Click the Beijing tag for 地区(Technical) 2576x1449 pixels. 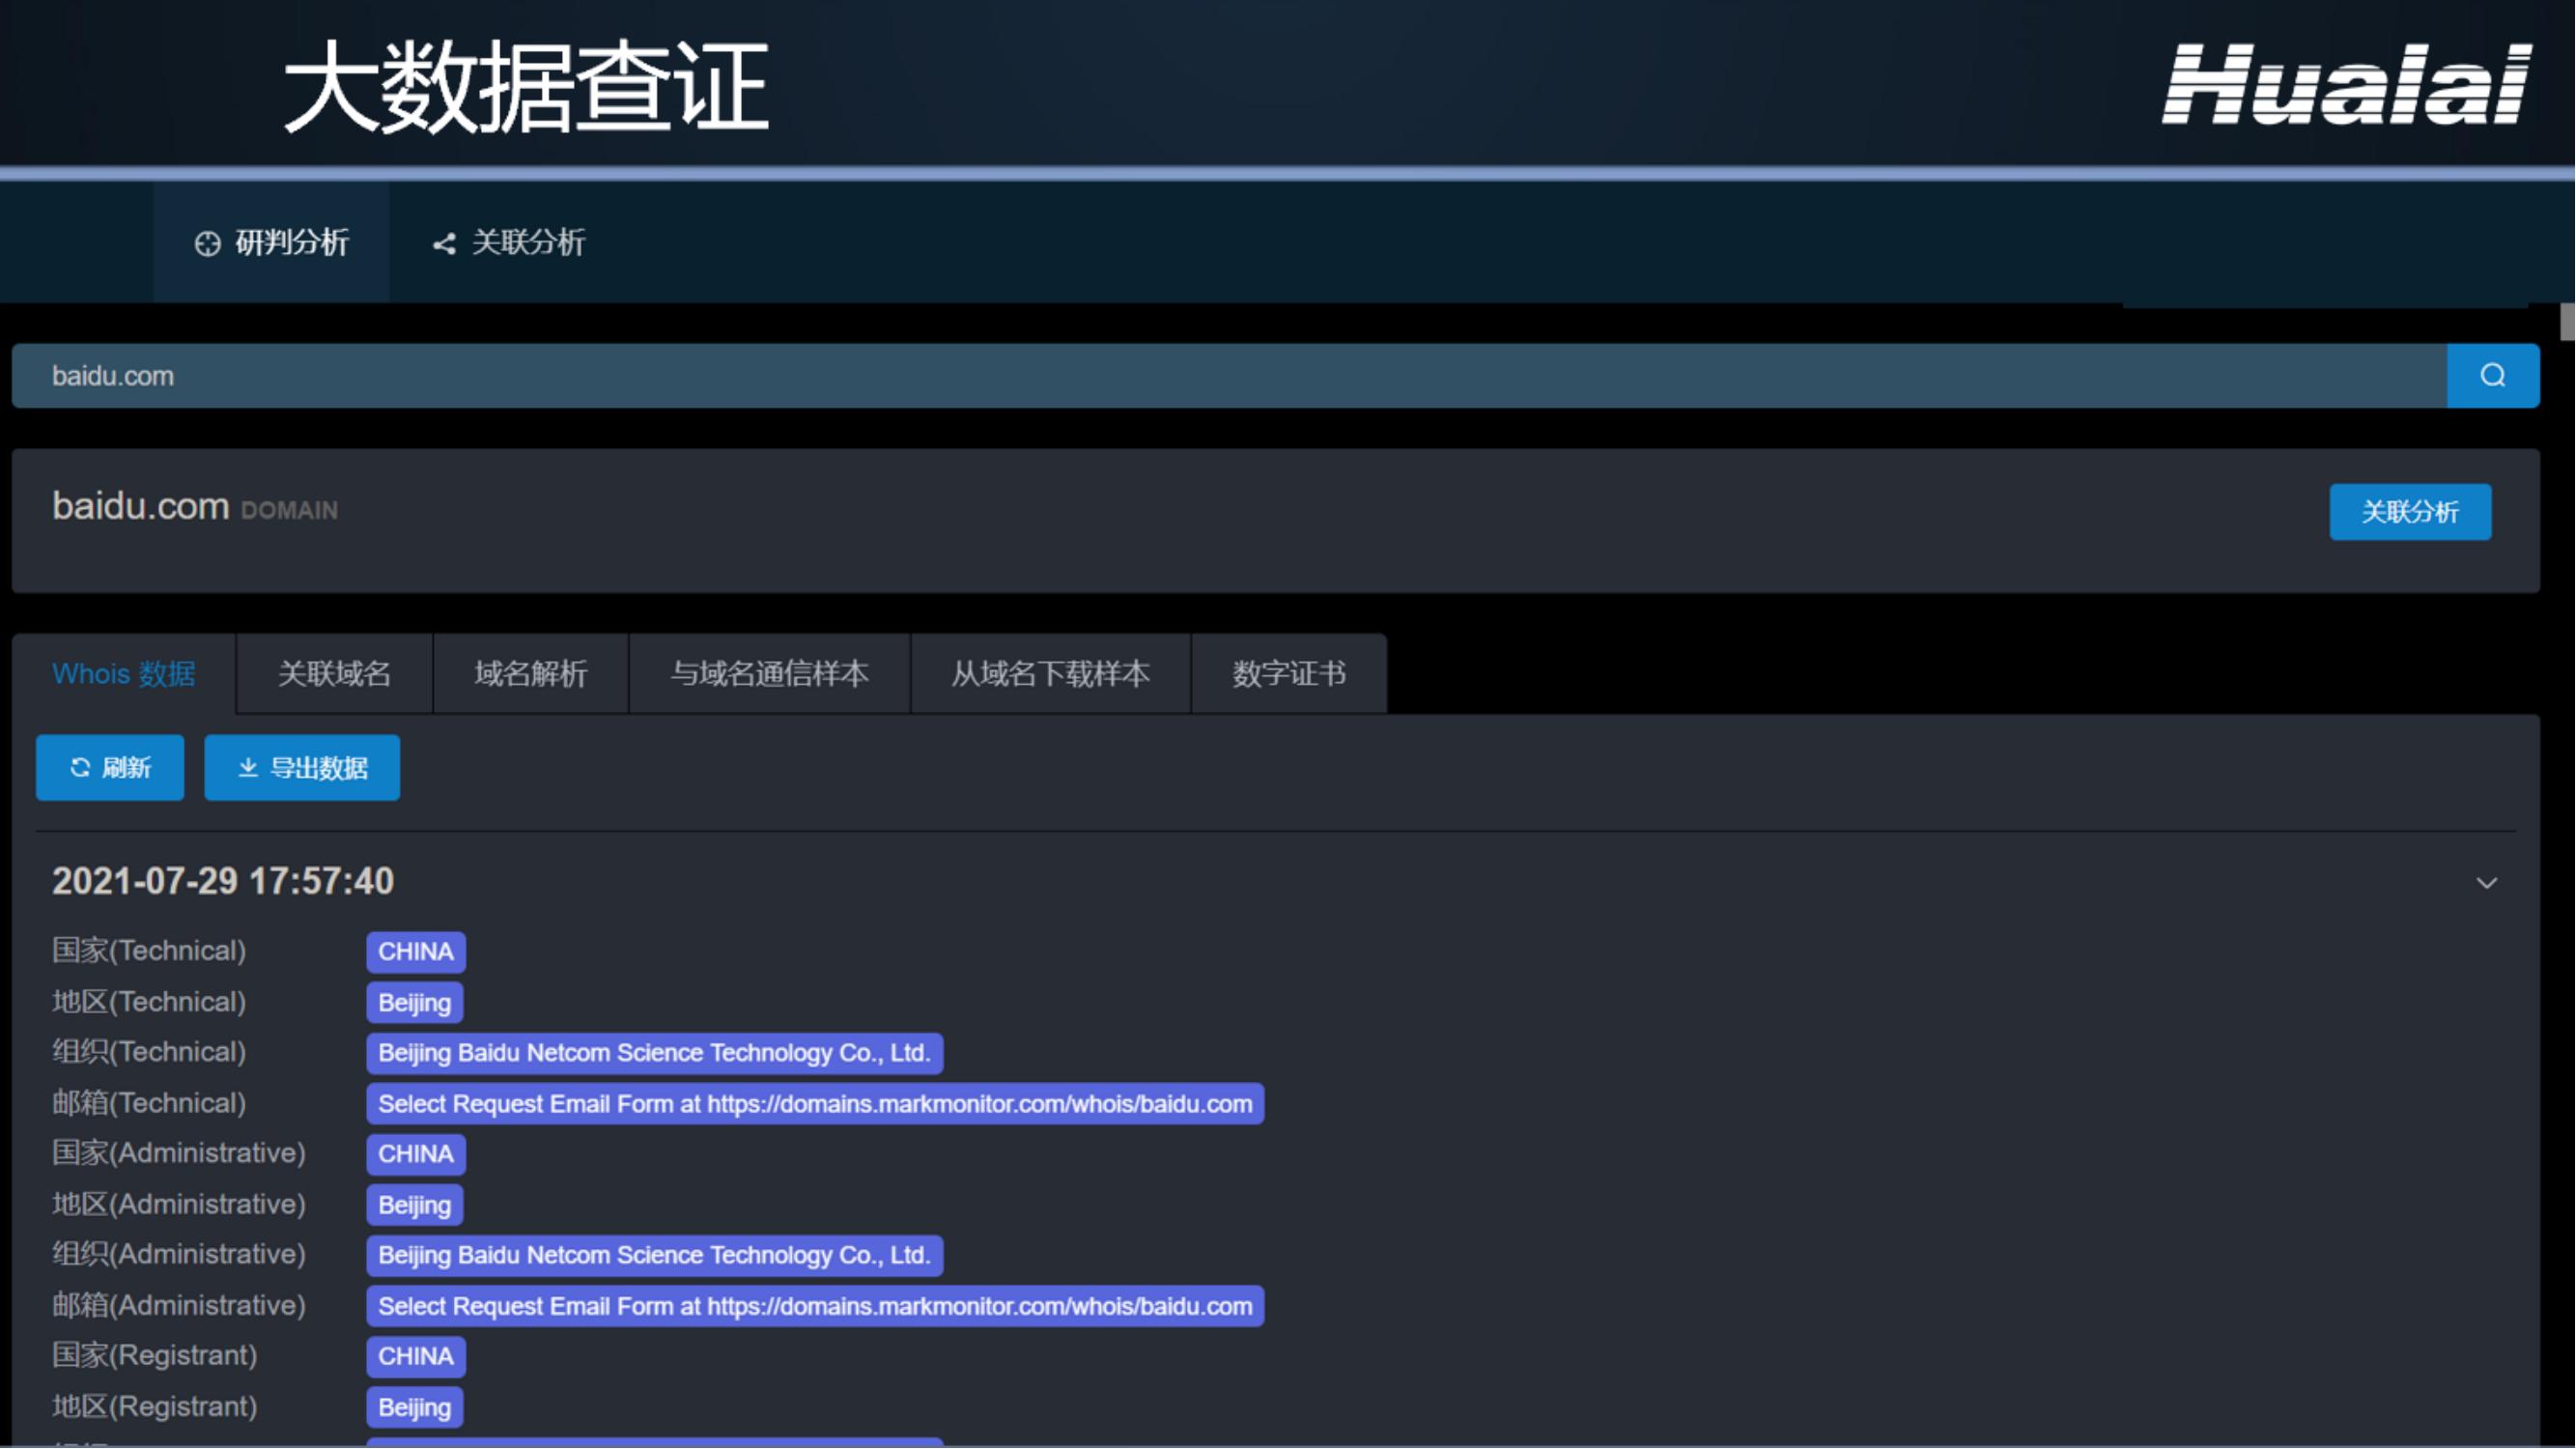(415, 1002)
